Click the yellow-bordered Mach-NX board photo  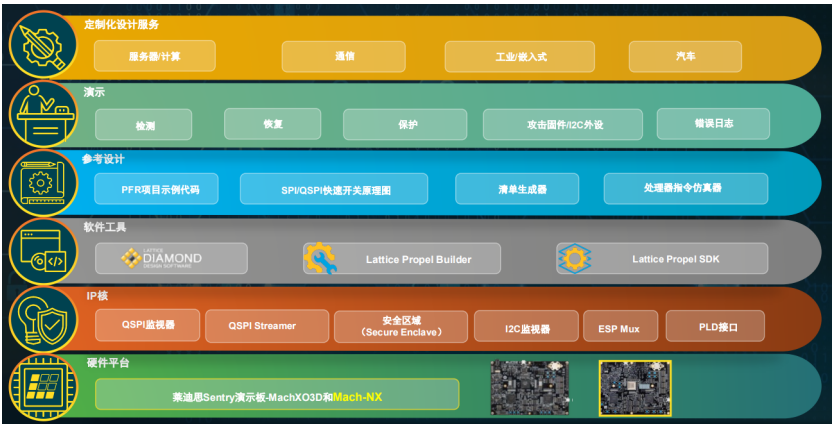coord(635,388)
